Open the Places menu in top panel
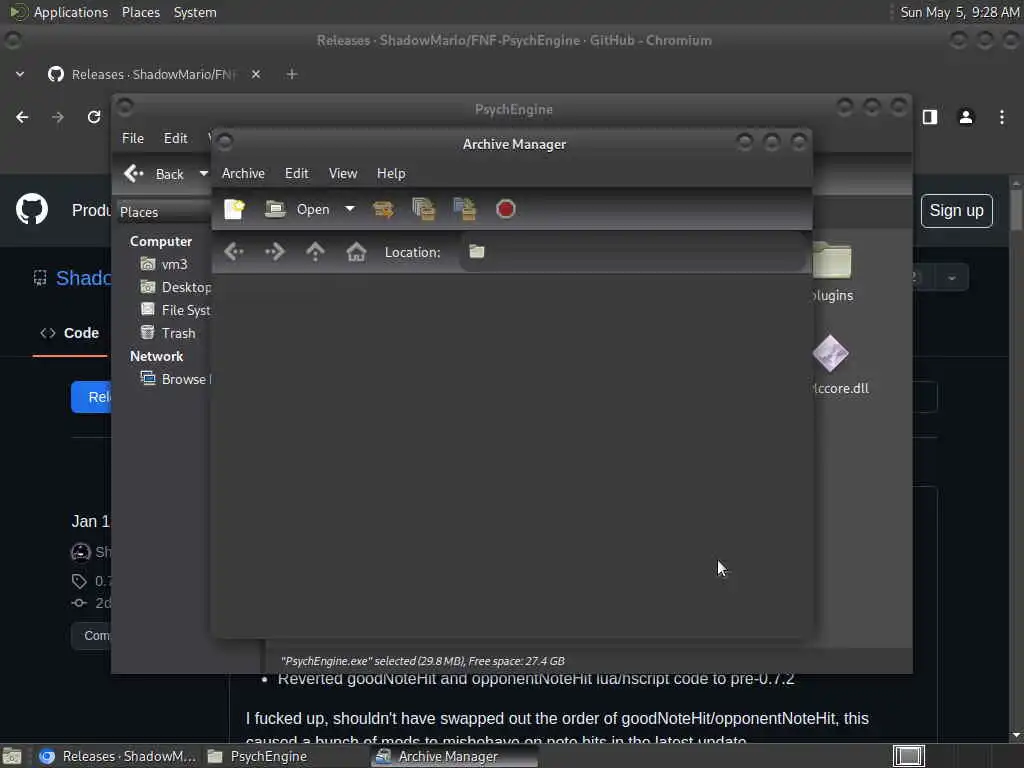This screenshot has width=1024, height=768. [x=141, y=12]
